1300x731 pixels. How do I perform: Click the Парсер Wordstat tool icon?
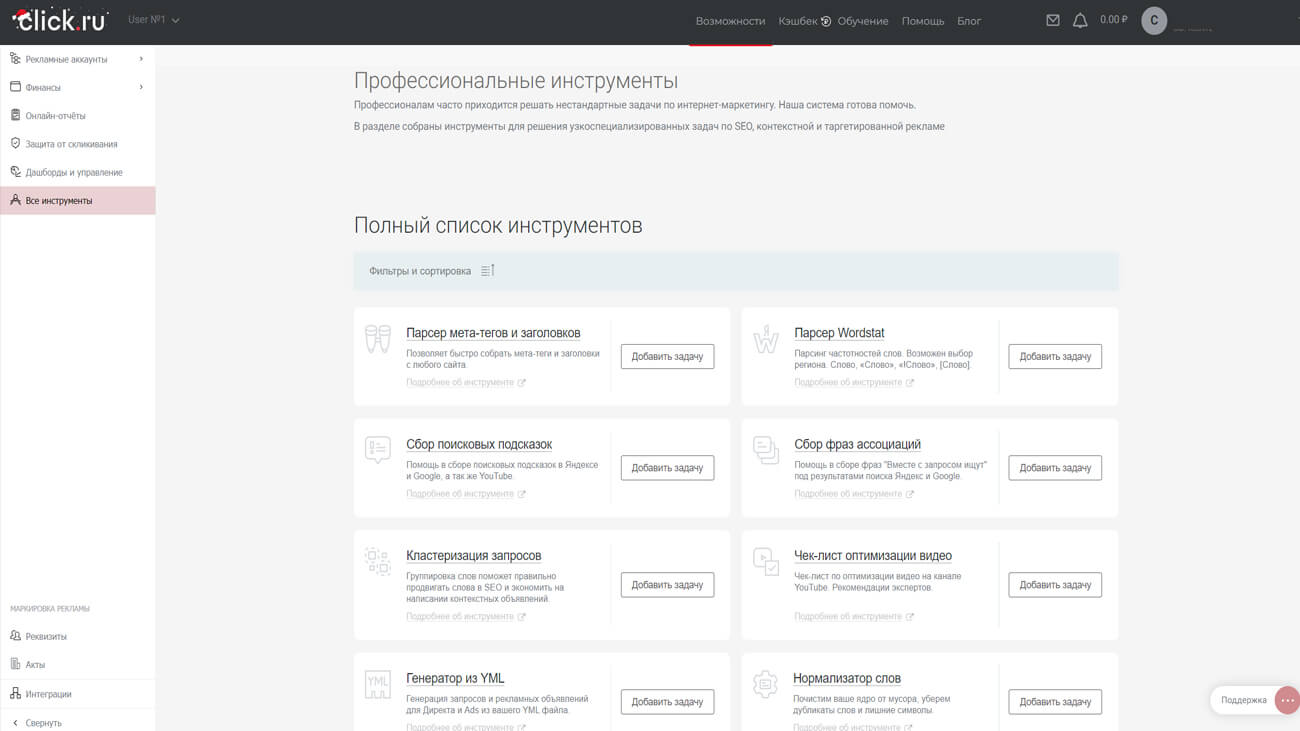pyautogui.click(x=766, y=340)
